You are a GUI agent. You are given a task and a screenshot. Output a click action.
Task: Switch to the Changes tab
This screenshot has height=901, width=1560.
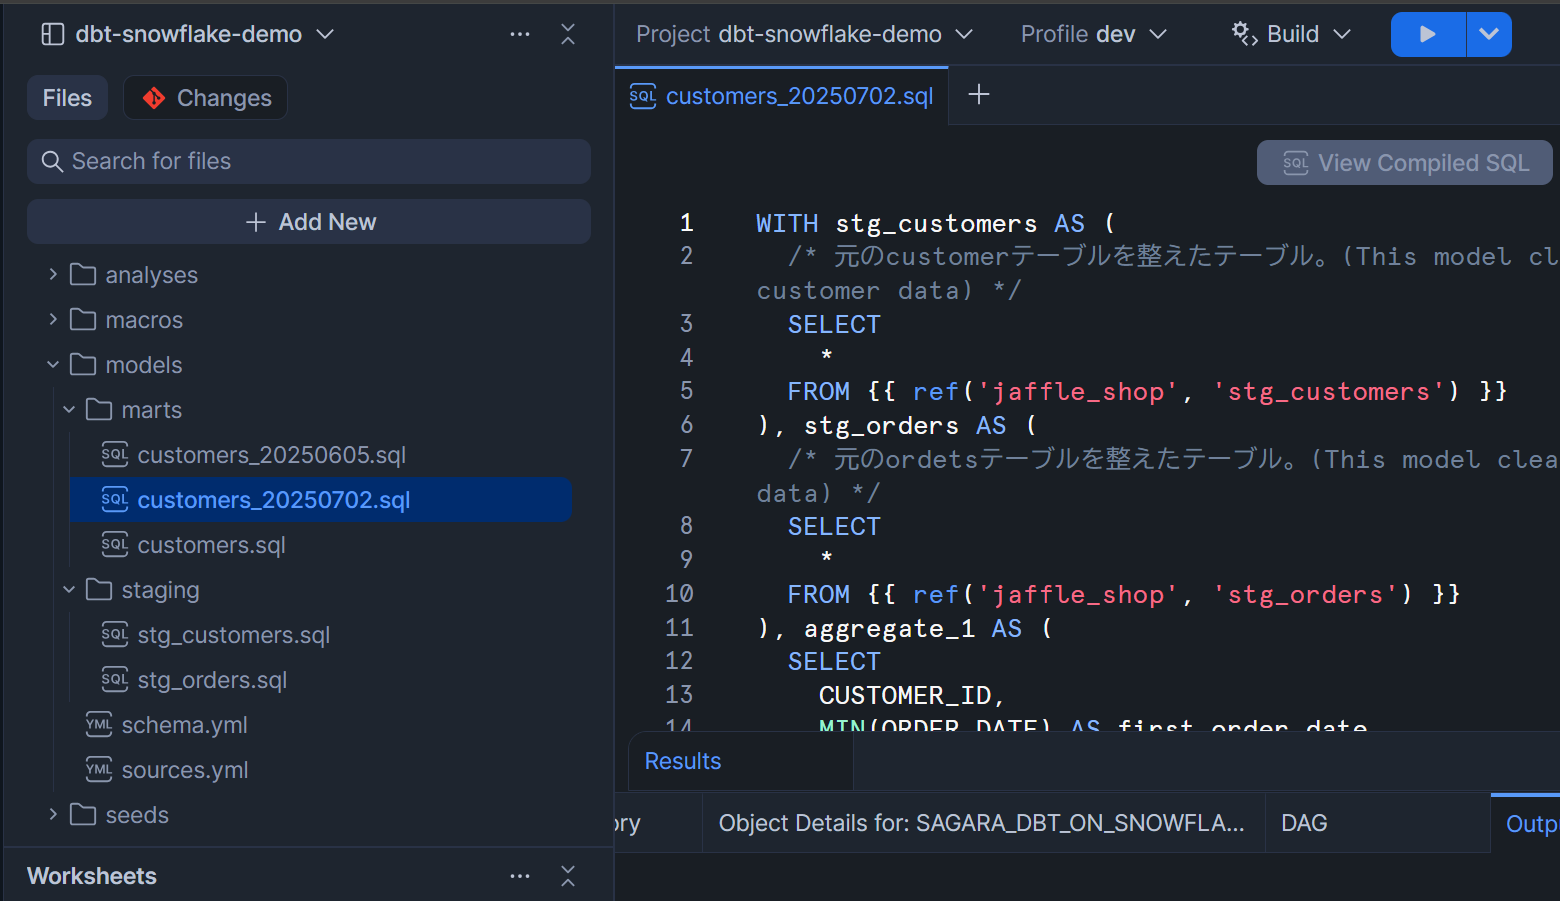pos(206,98)
